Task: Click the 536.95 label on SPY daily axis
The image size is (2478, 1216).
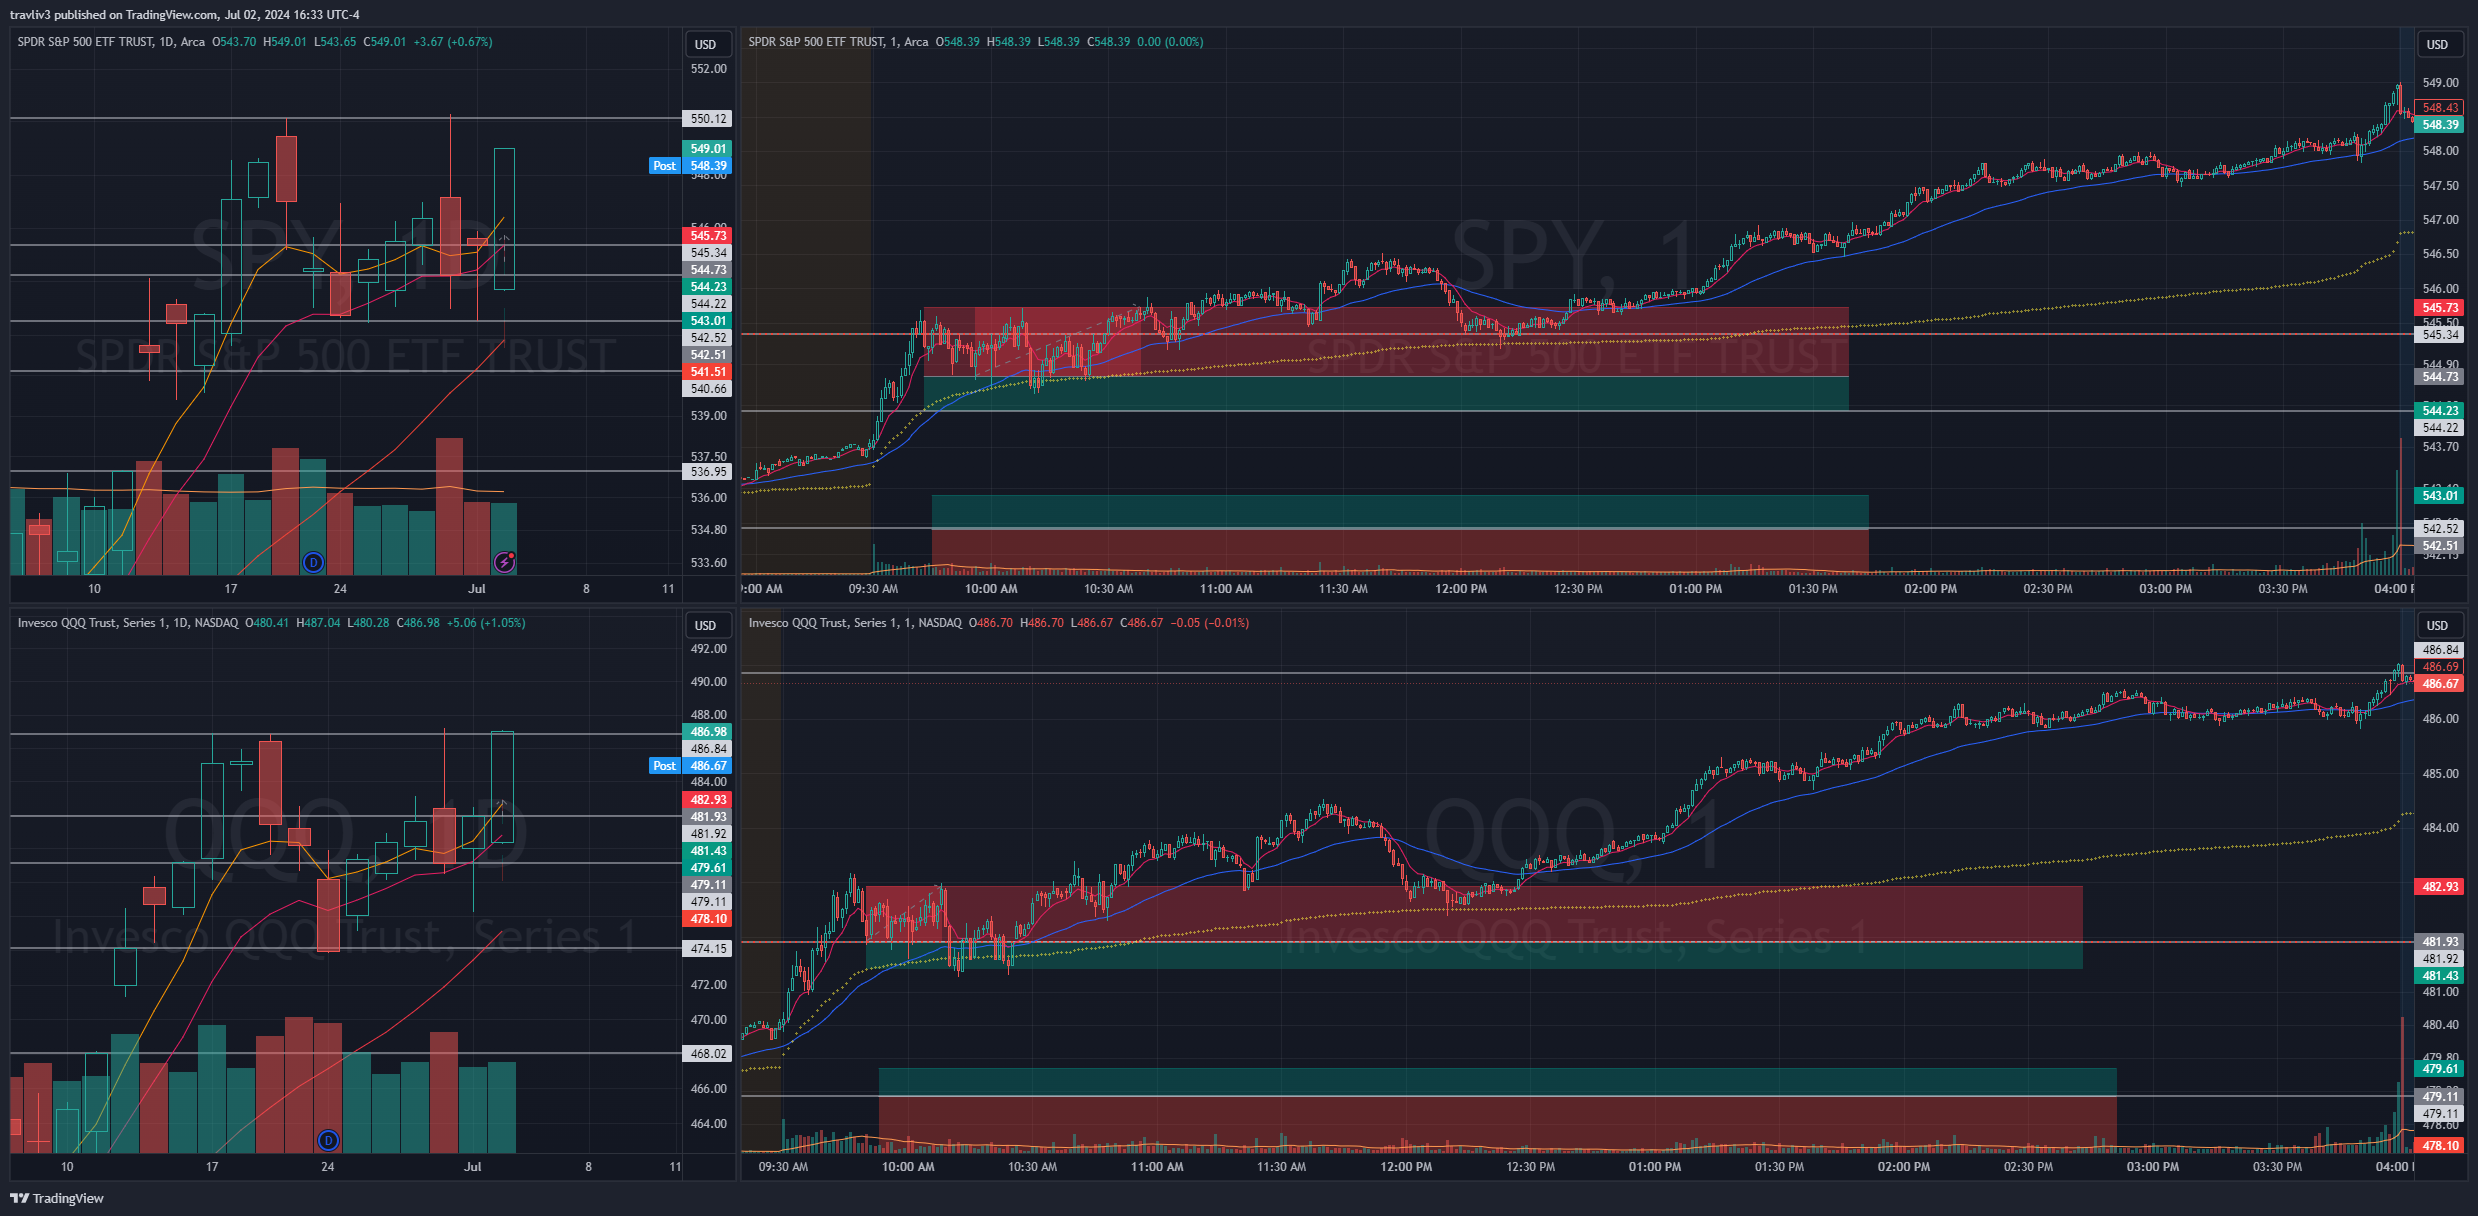Action: [708, 472]
